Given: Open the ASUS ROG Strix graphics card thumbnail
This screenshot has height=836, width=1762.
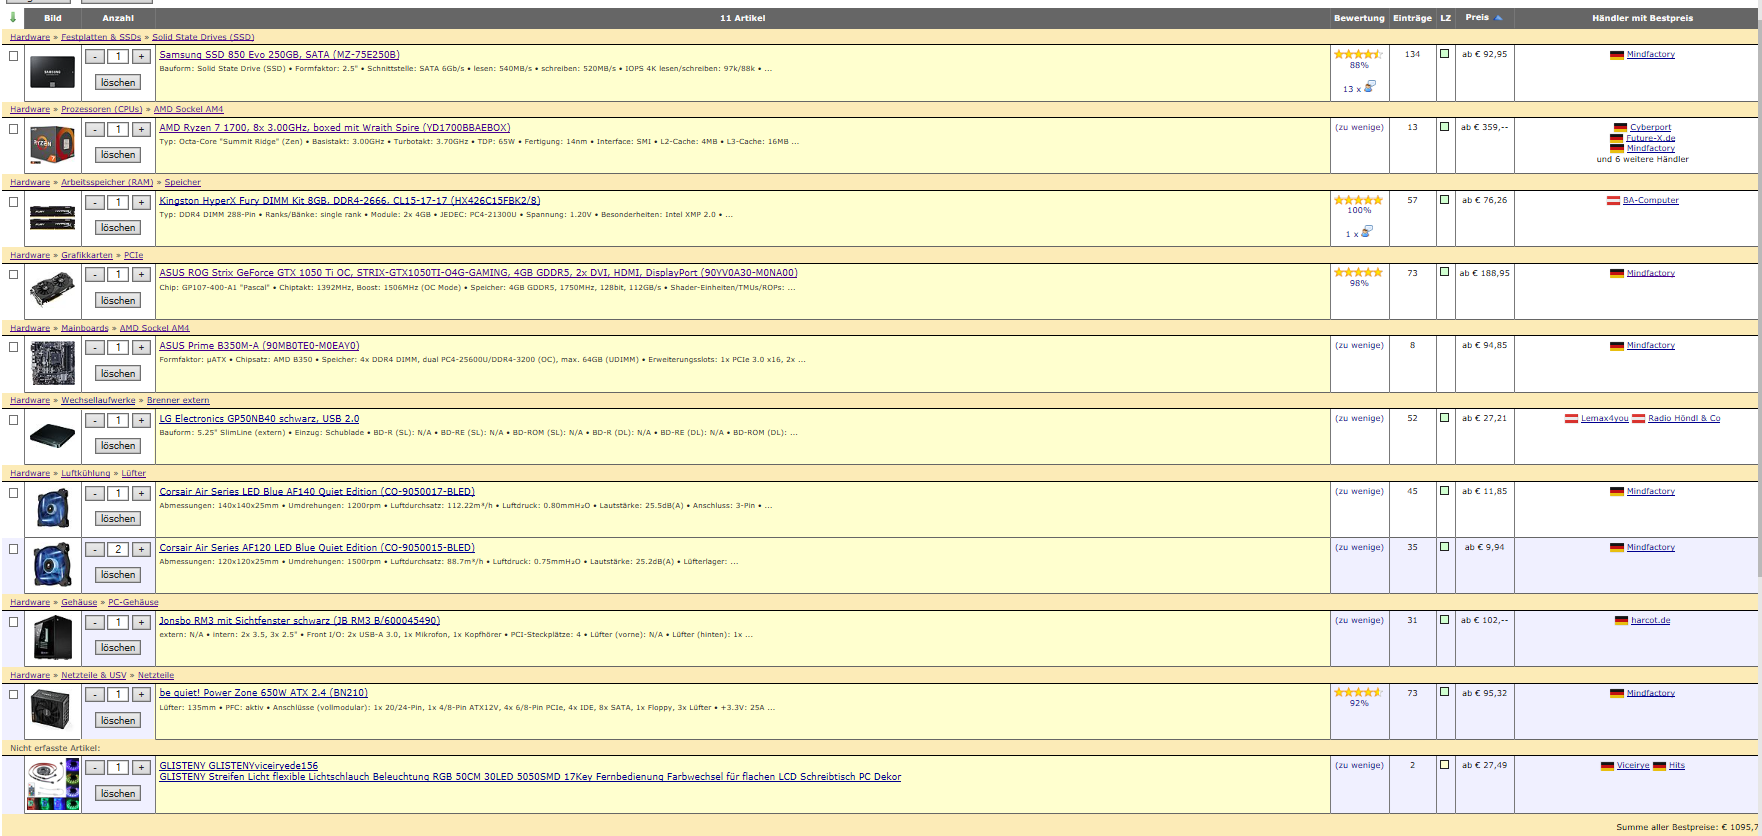Looking at the screenshot, I should (x=53, y=290).
